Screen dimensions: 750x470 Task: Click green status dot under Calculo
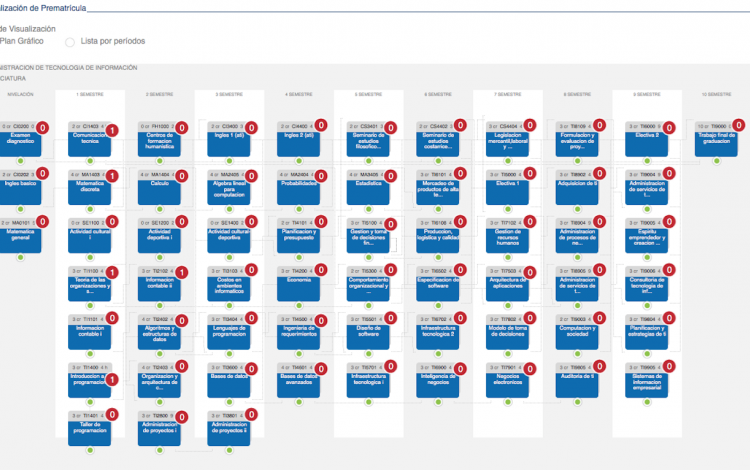click(x=159, y=209)
